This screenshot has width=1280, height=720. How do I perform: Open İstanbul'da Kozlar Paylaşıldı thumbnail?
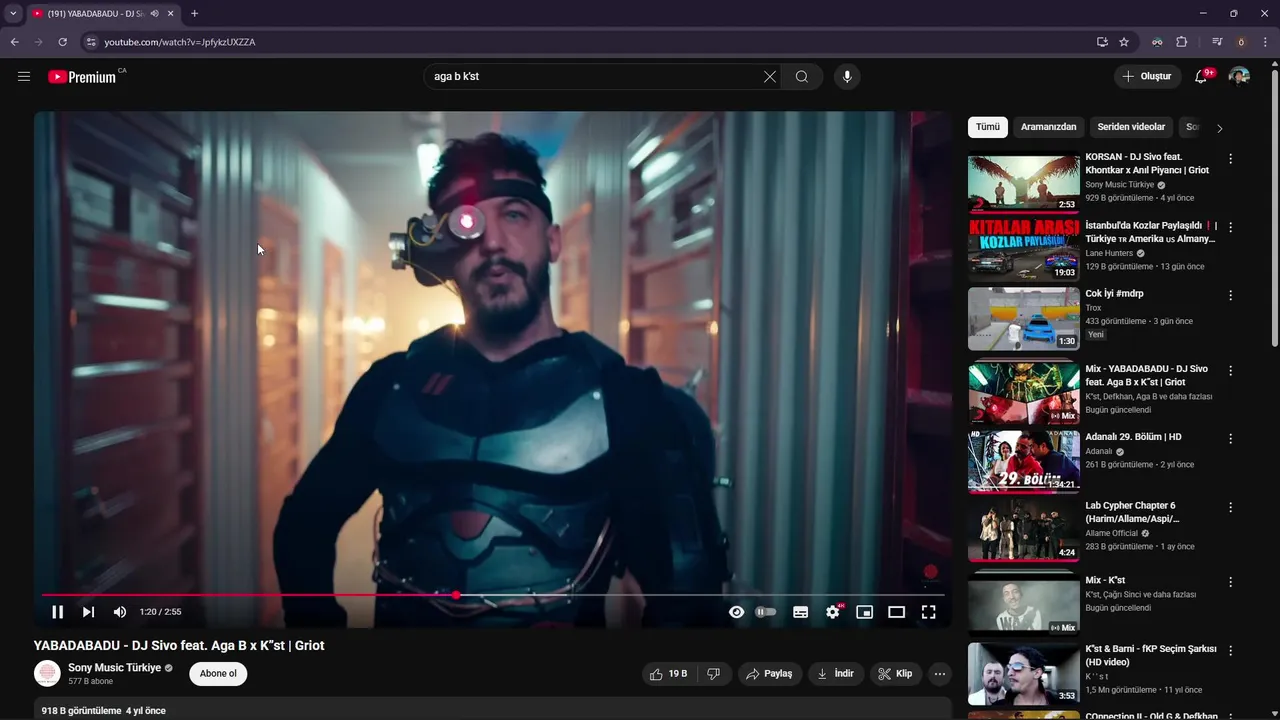point(1024,250)
